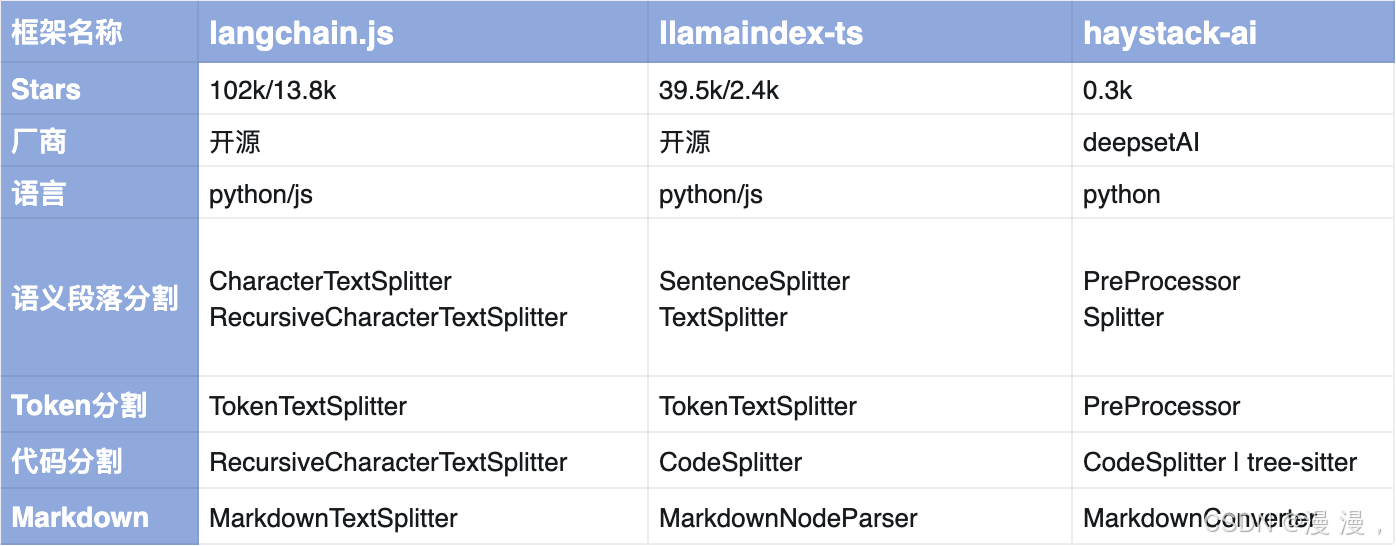The height and width of the screenshot is (546, 1396).
Task: Click the CSDN watermark text
Action: (1290, 522)
